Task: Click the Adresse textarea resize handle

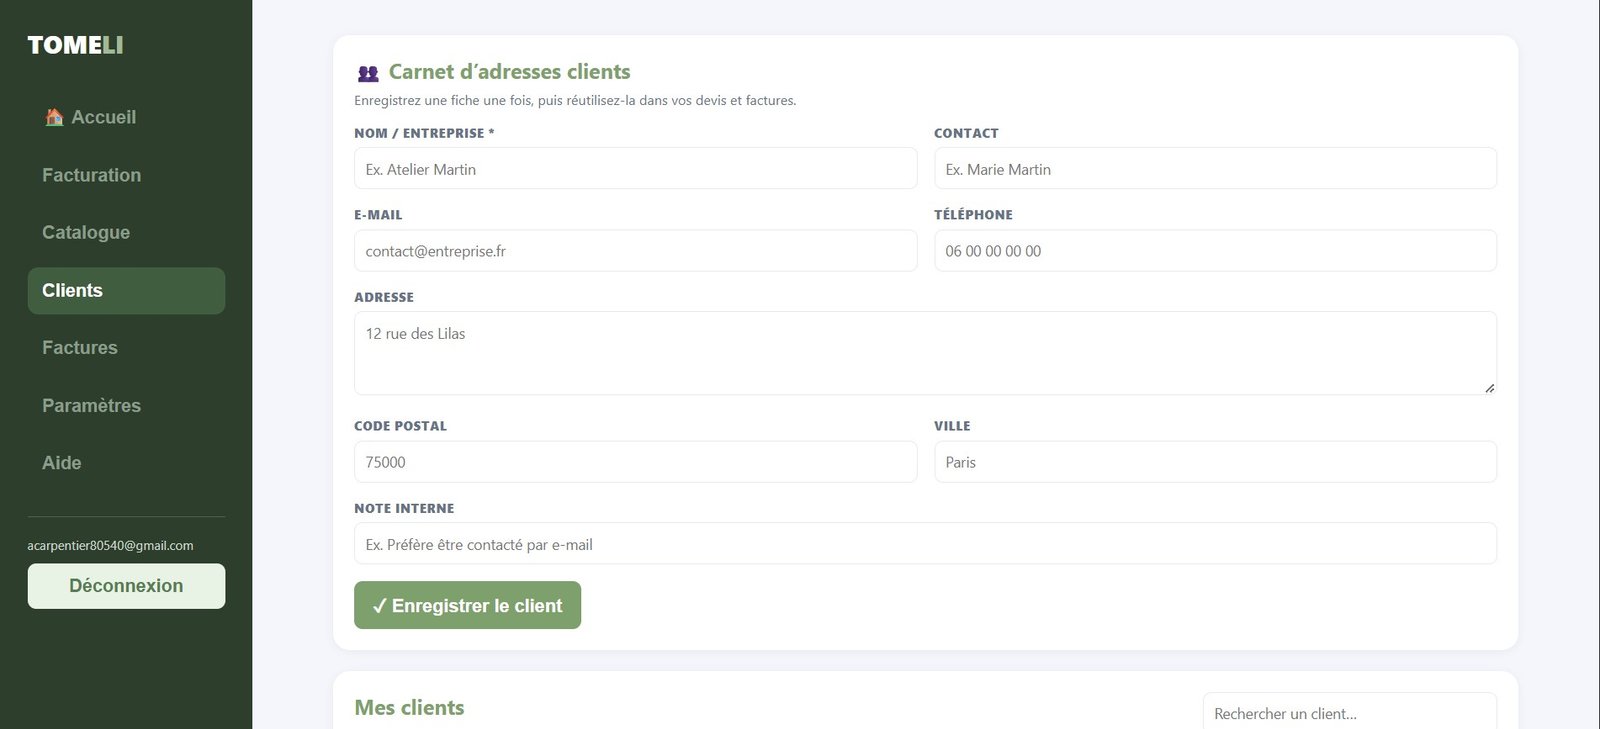Action: click(x=1489, y=388)
